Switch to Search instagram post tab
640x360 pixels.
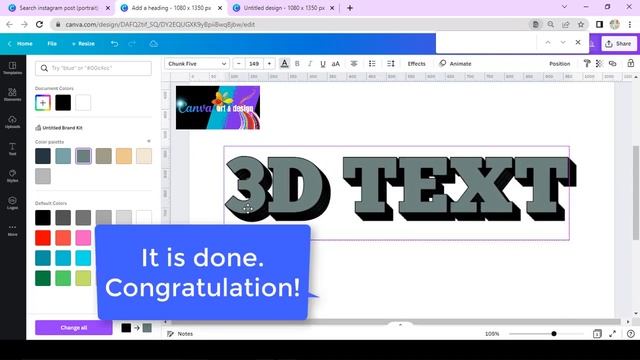(x=59, y=8)
